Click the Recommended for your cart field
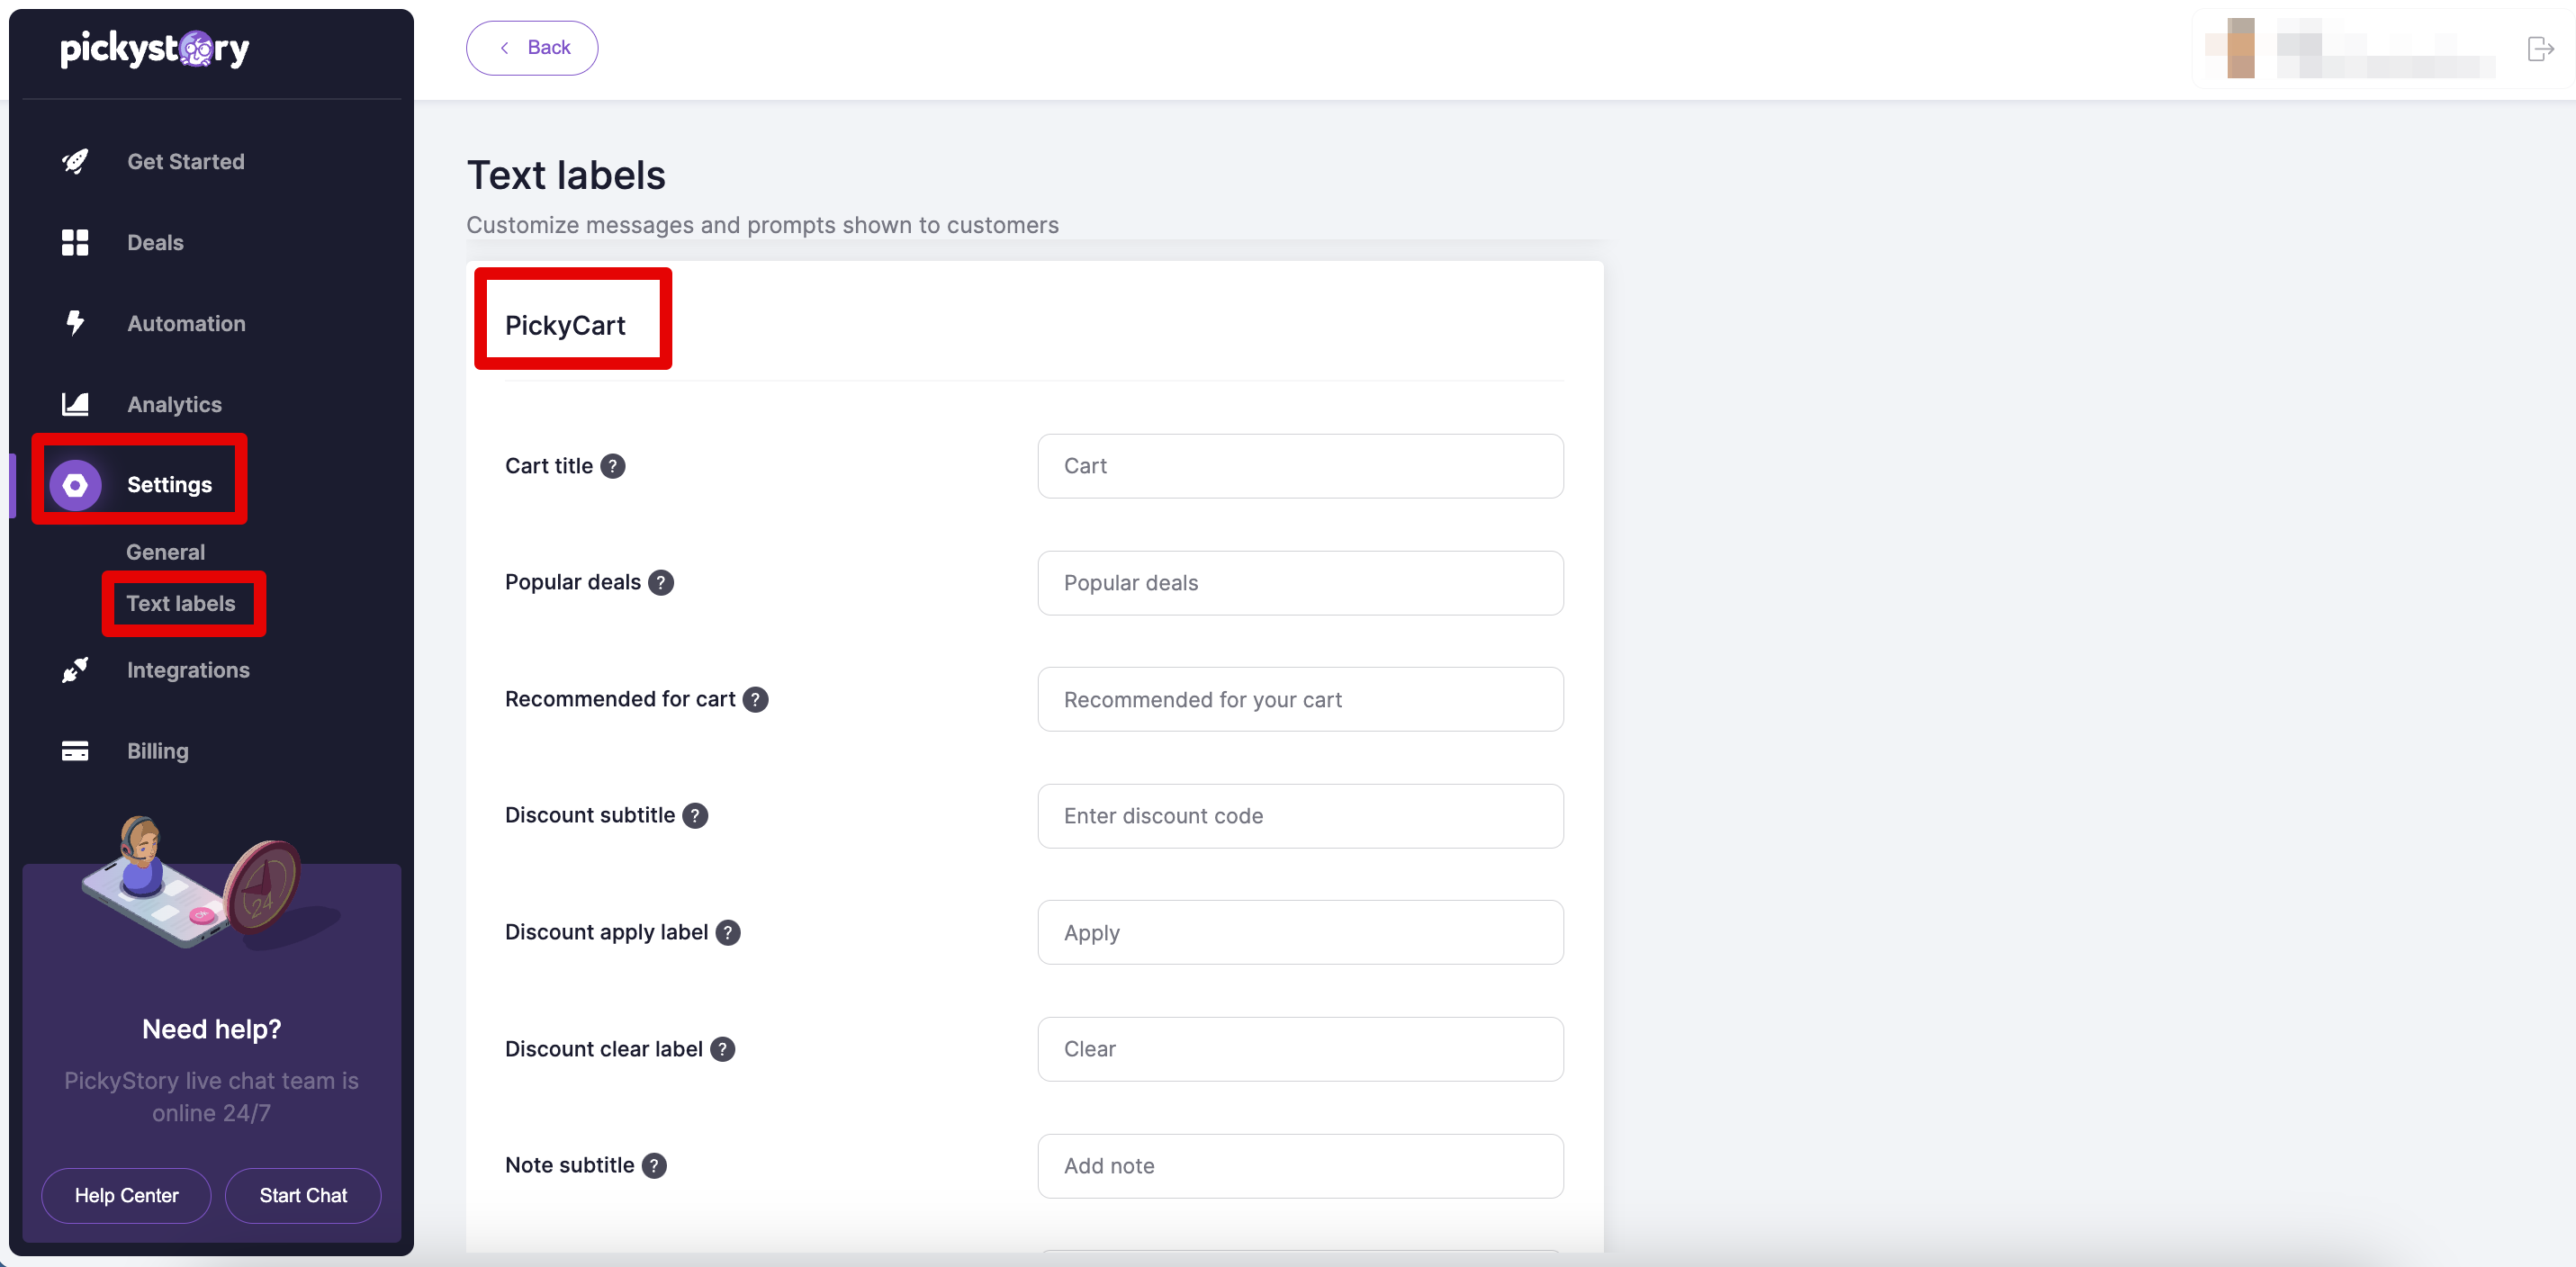This screenshot has width=2576, height=1267. [1301, 700]
